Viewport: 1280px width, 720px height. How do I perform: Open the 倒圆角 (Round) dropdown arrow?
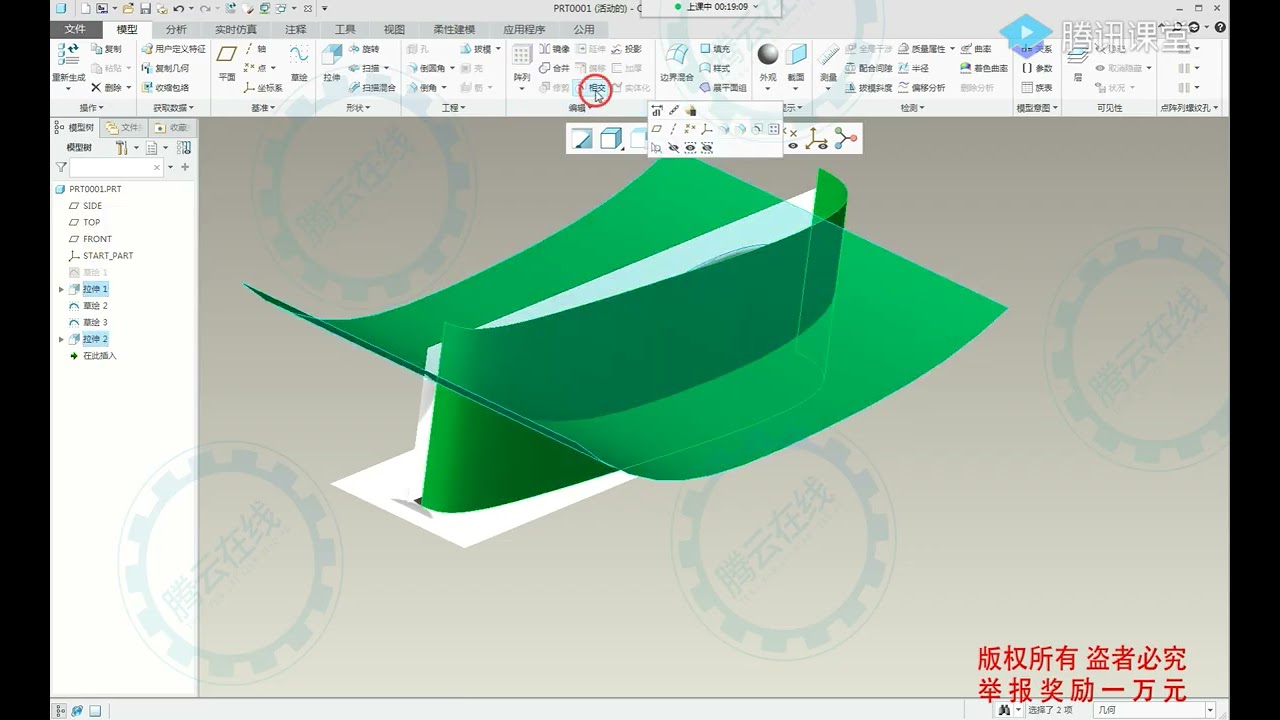(x=452, y=68)
